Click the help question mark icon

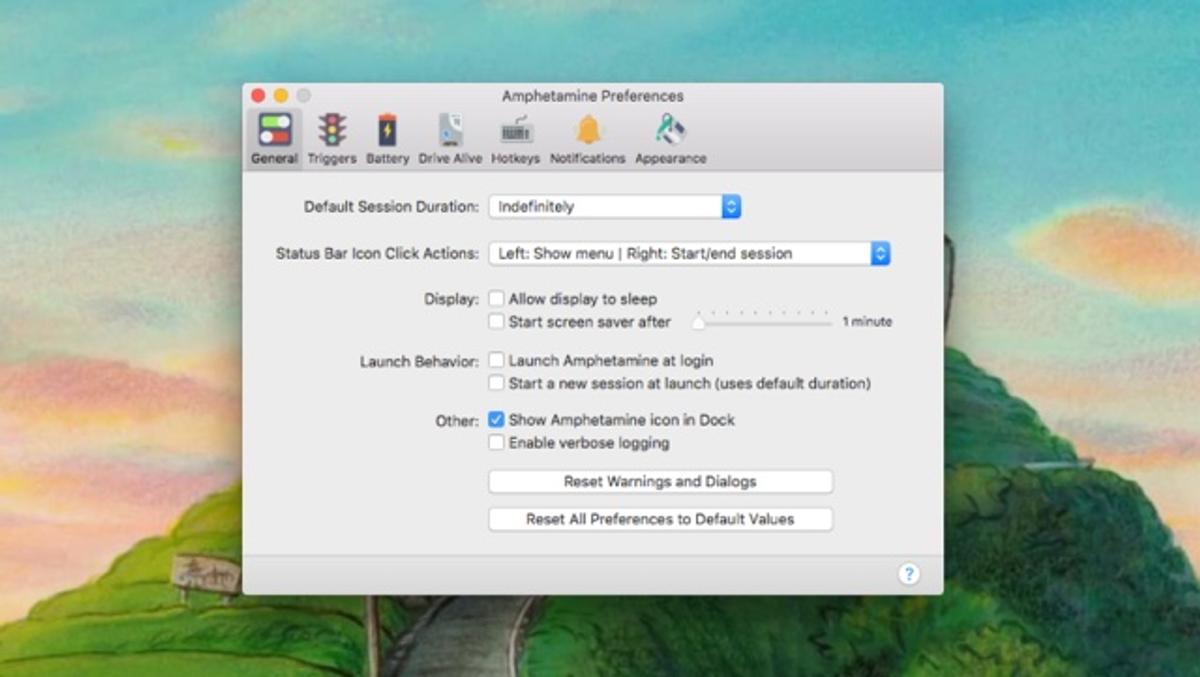point(908,574)
